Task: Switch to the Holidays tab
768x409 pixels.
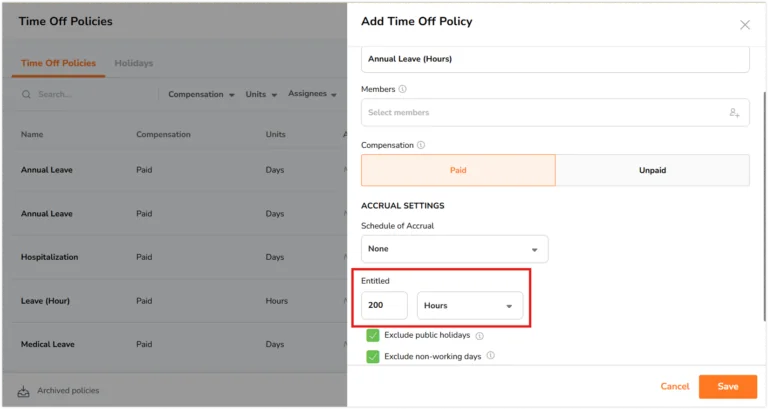Action: 134,63
